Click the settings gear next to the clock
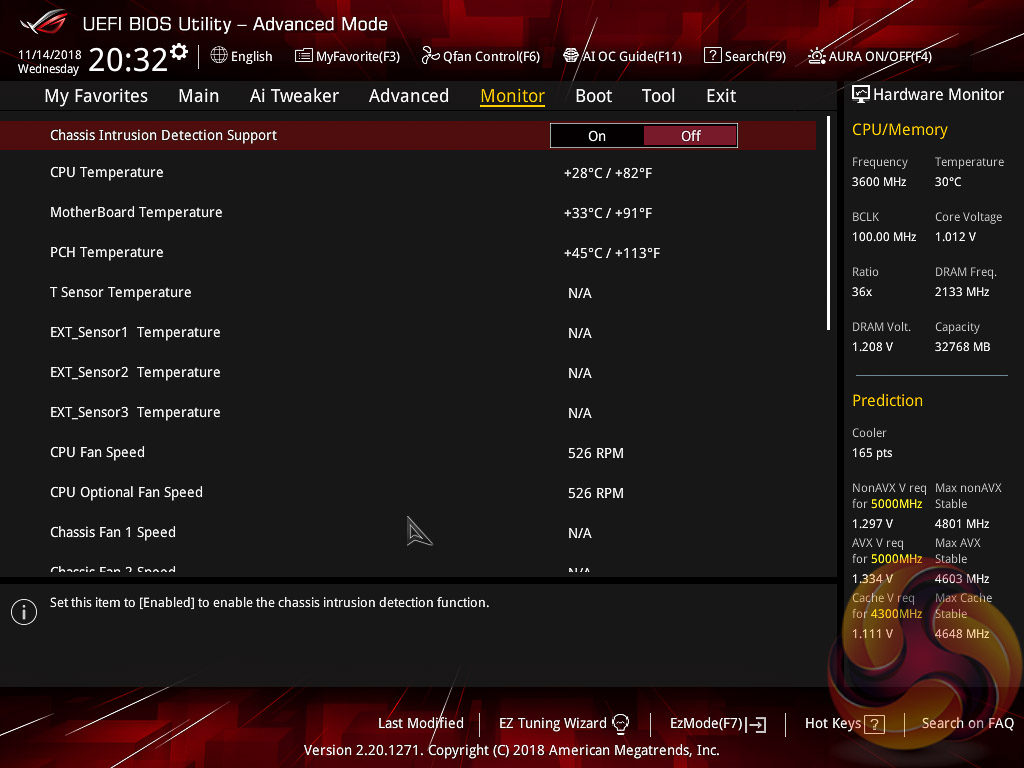Viewport: 1024px width, 768px height. pyautogui.click(x=179, y=52)
